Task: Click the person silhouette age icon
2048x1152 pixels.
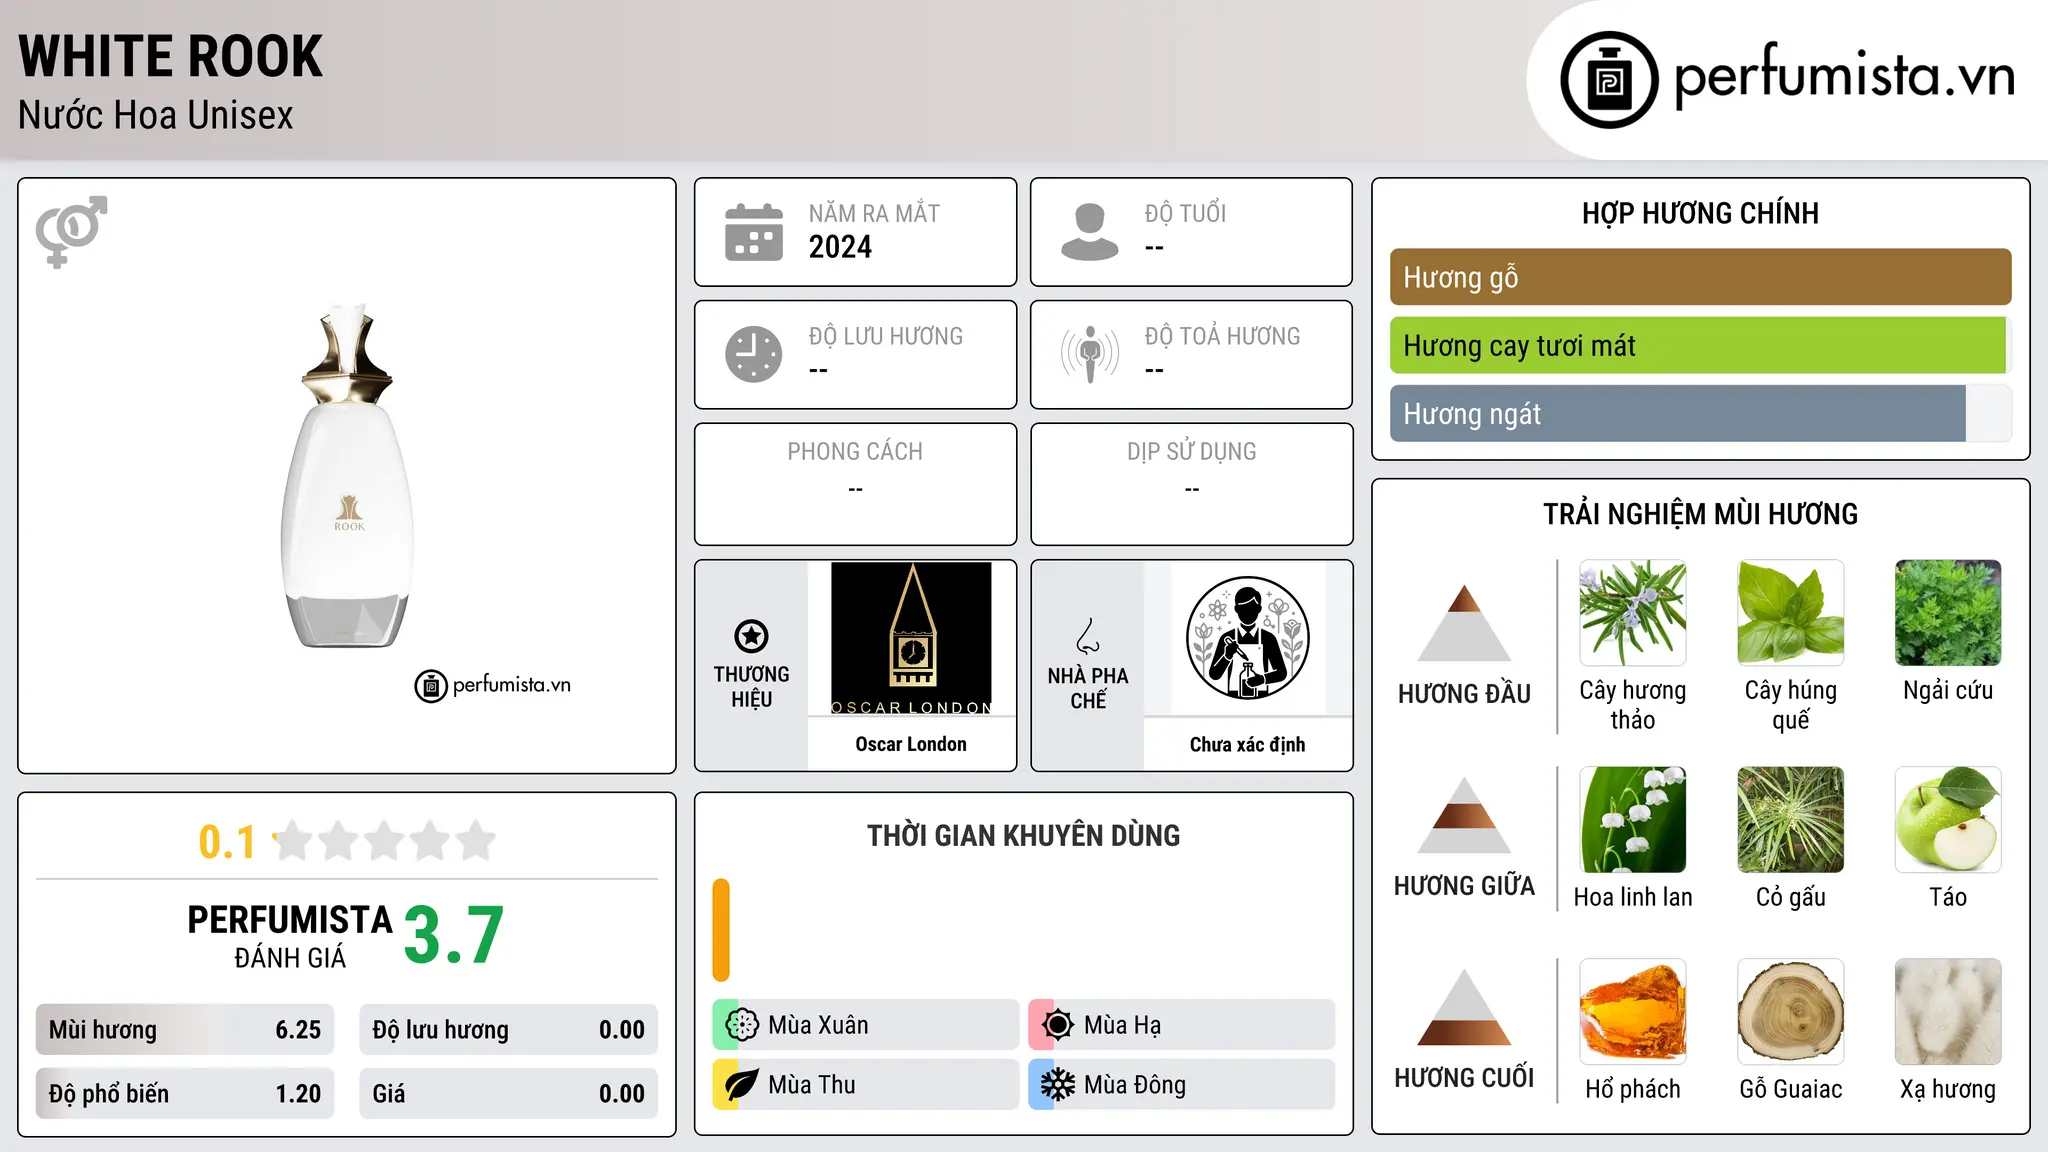Action: tap(1089, 232)
